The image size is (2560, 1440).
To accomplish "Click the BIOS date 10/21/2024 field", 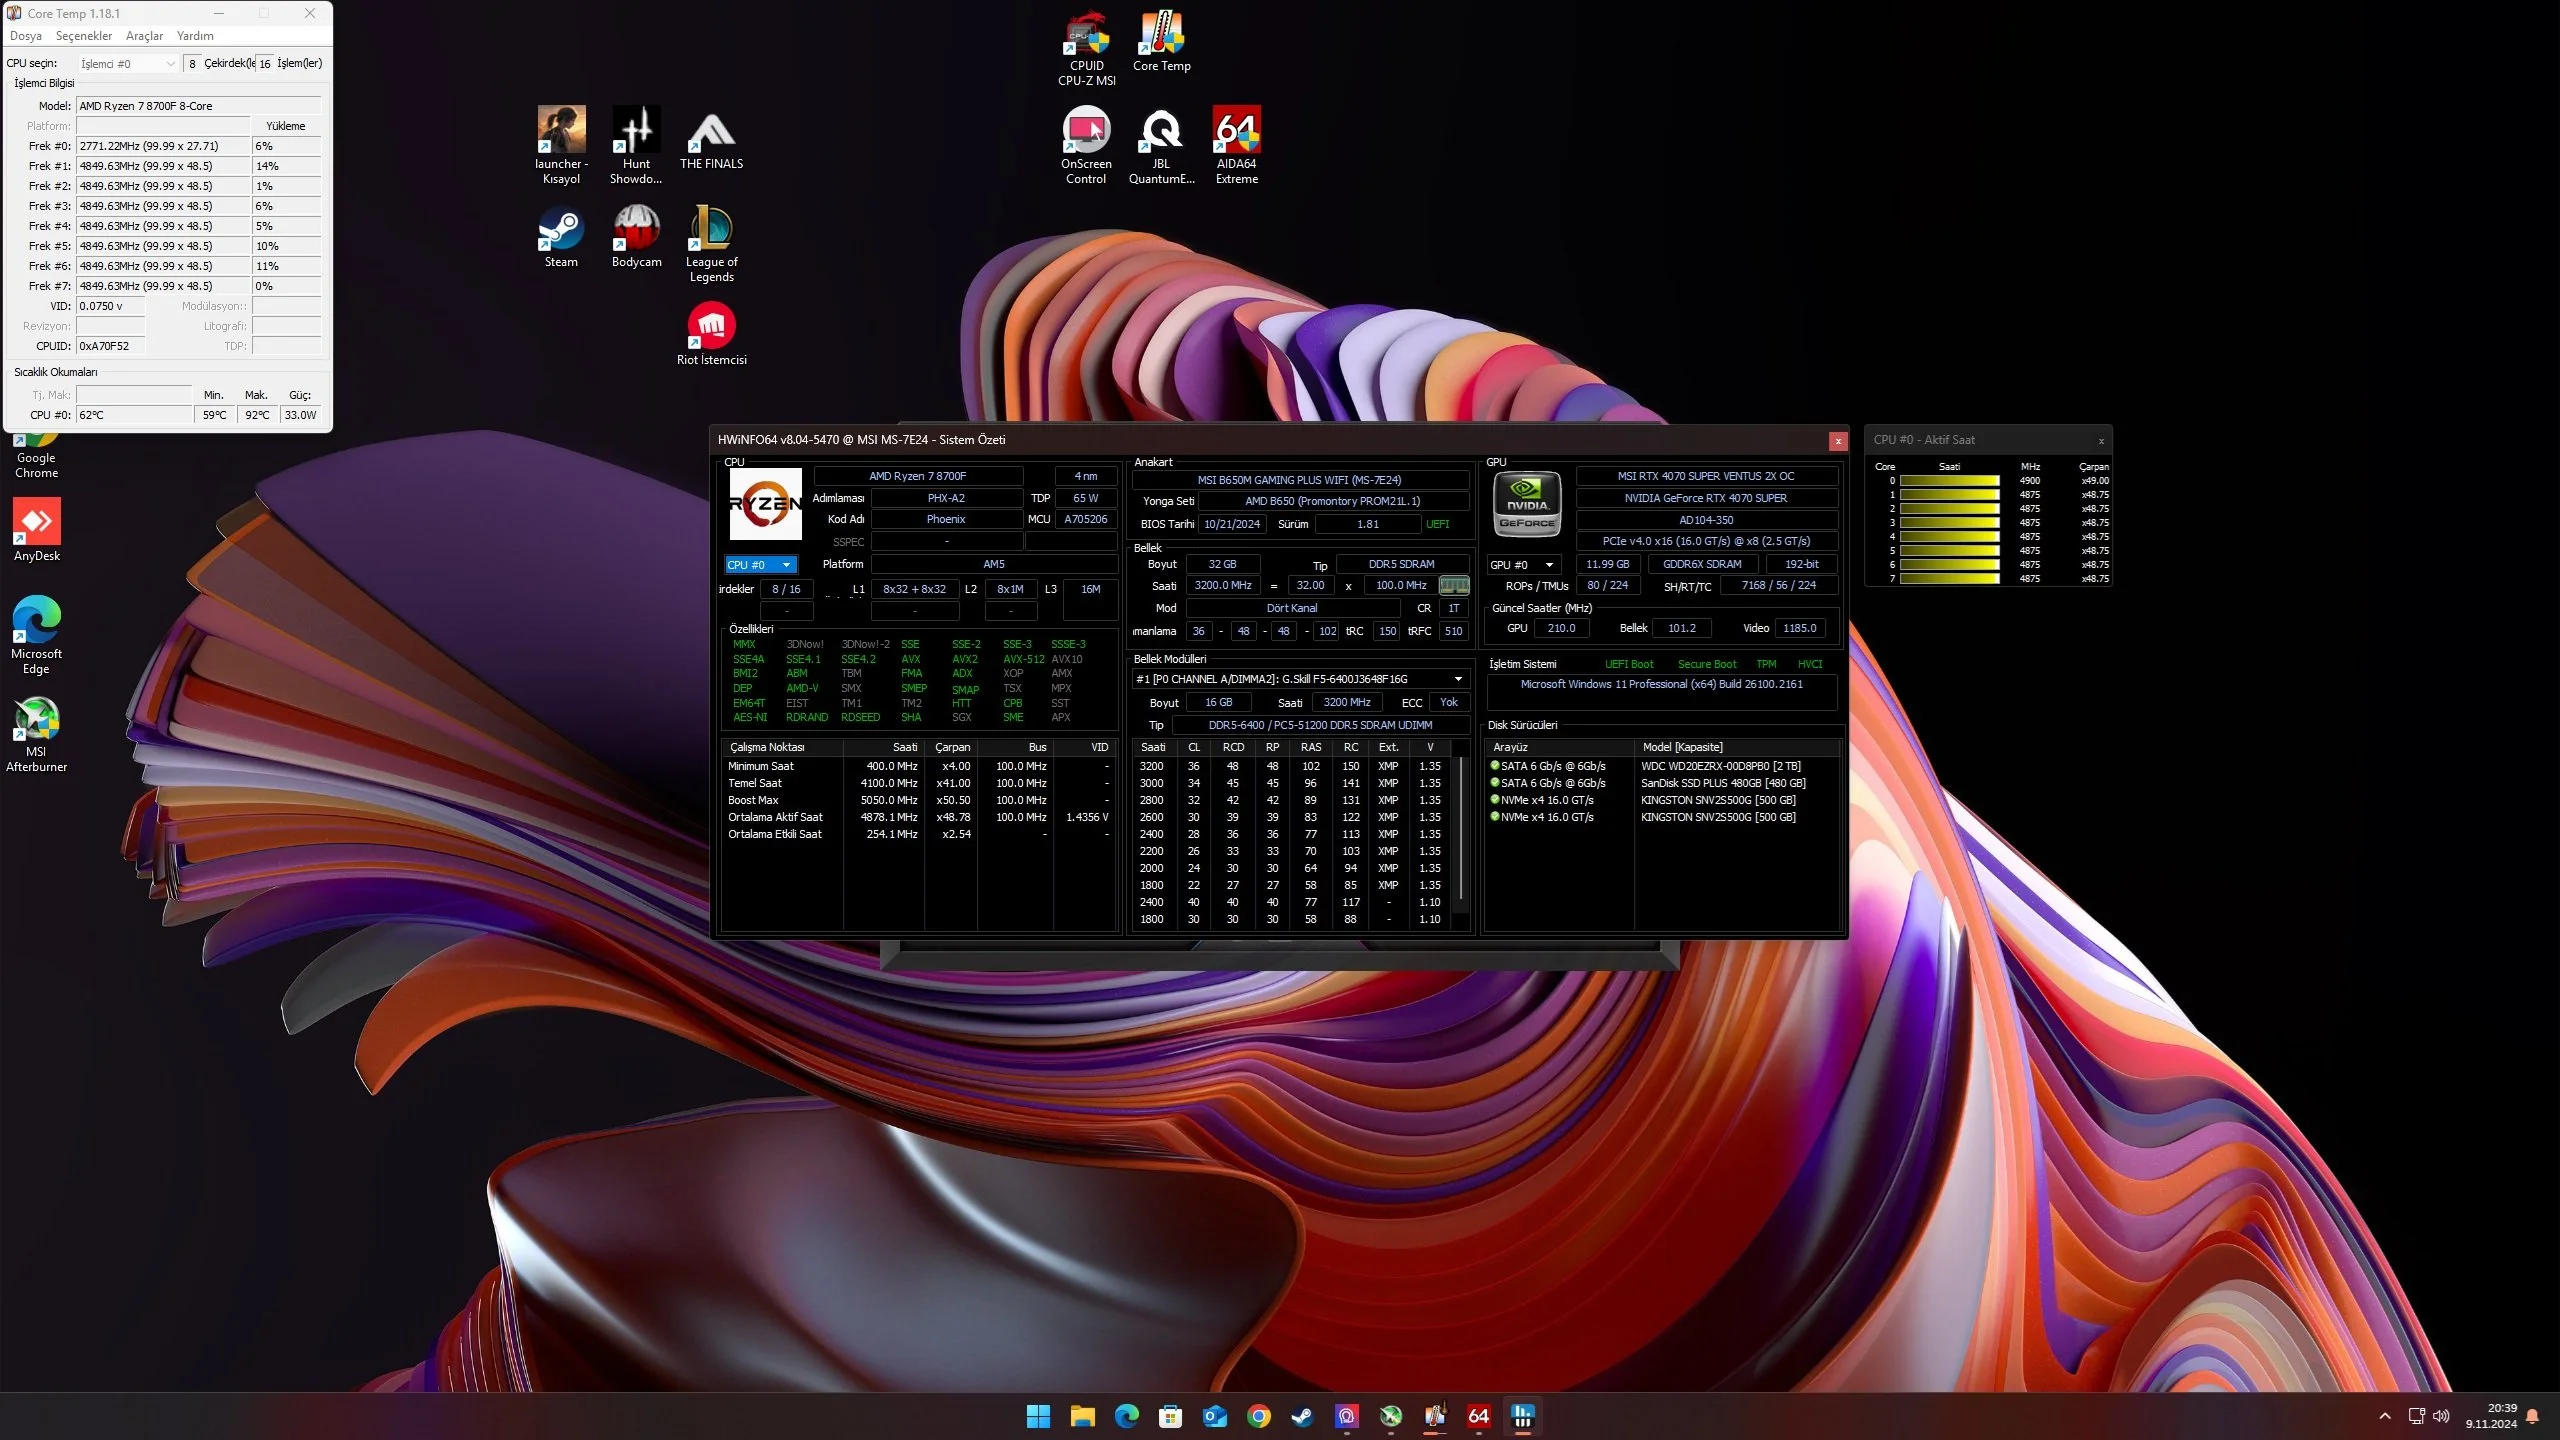I will 1232,524.
